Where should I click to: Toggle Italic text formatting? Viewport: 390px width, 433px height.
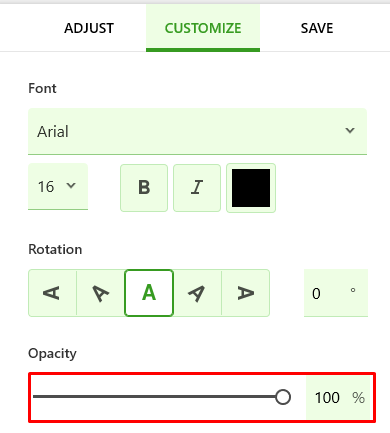pyautogui.click(x=197, y=188)
